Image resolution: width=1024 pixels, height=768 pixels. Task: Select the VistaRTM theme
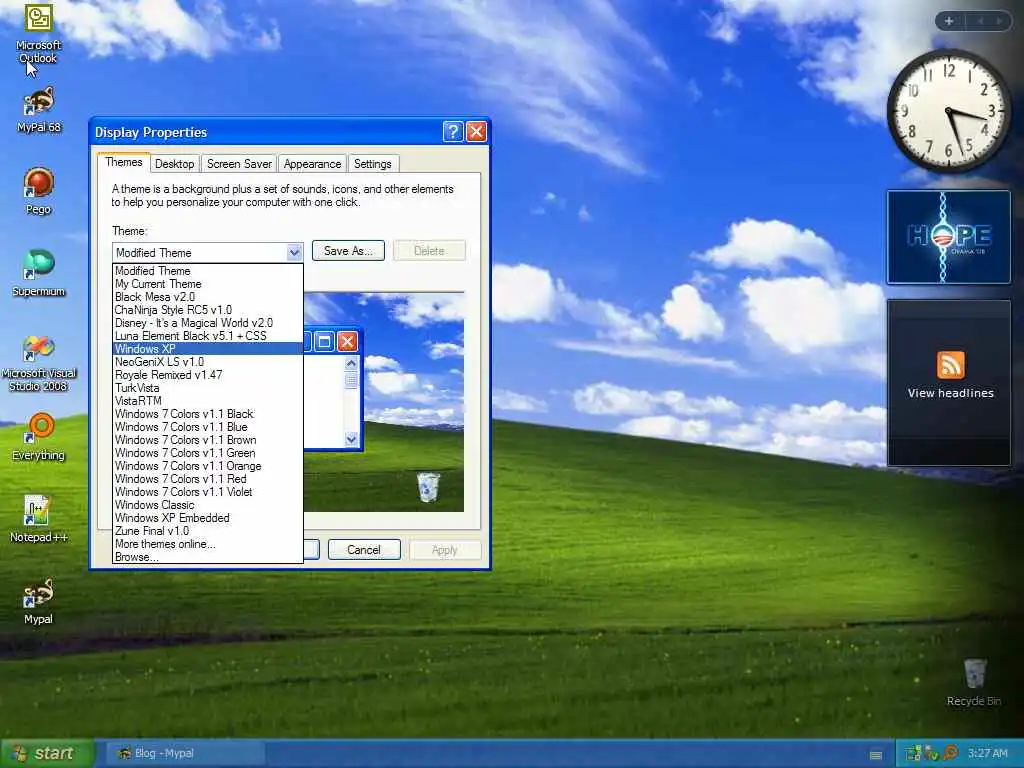208,401
